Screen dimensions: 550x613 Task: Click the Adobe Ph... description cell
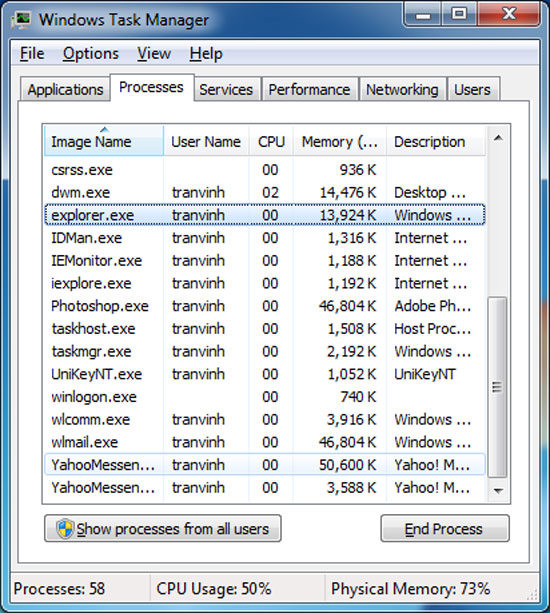click(x=432, y=306)
